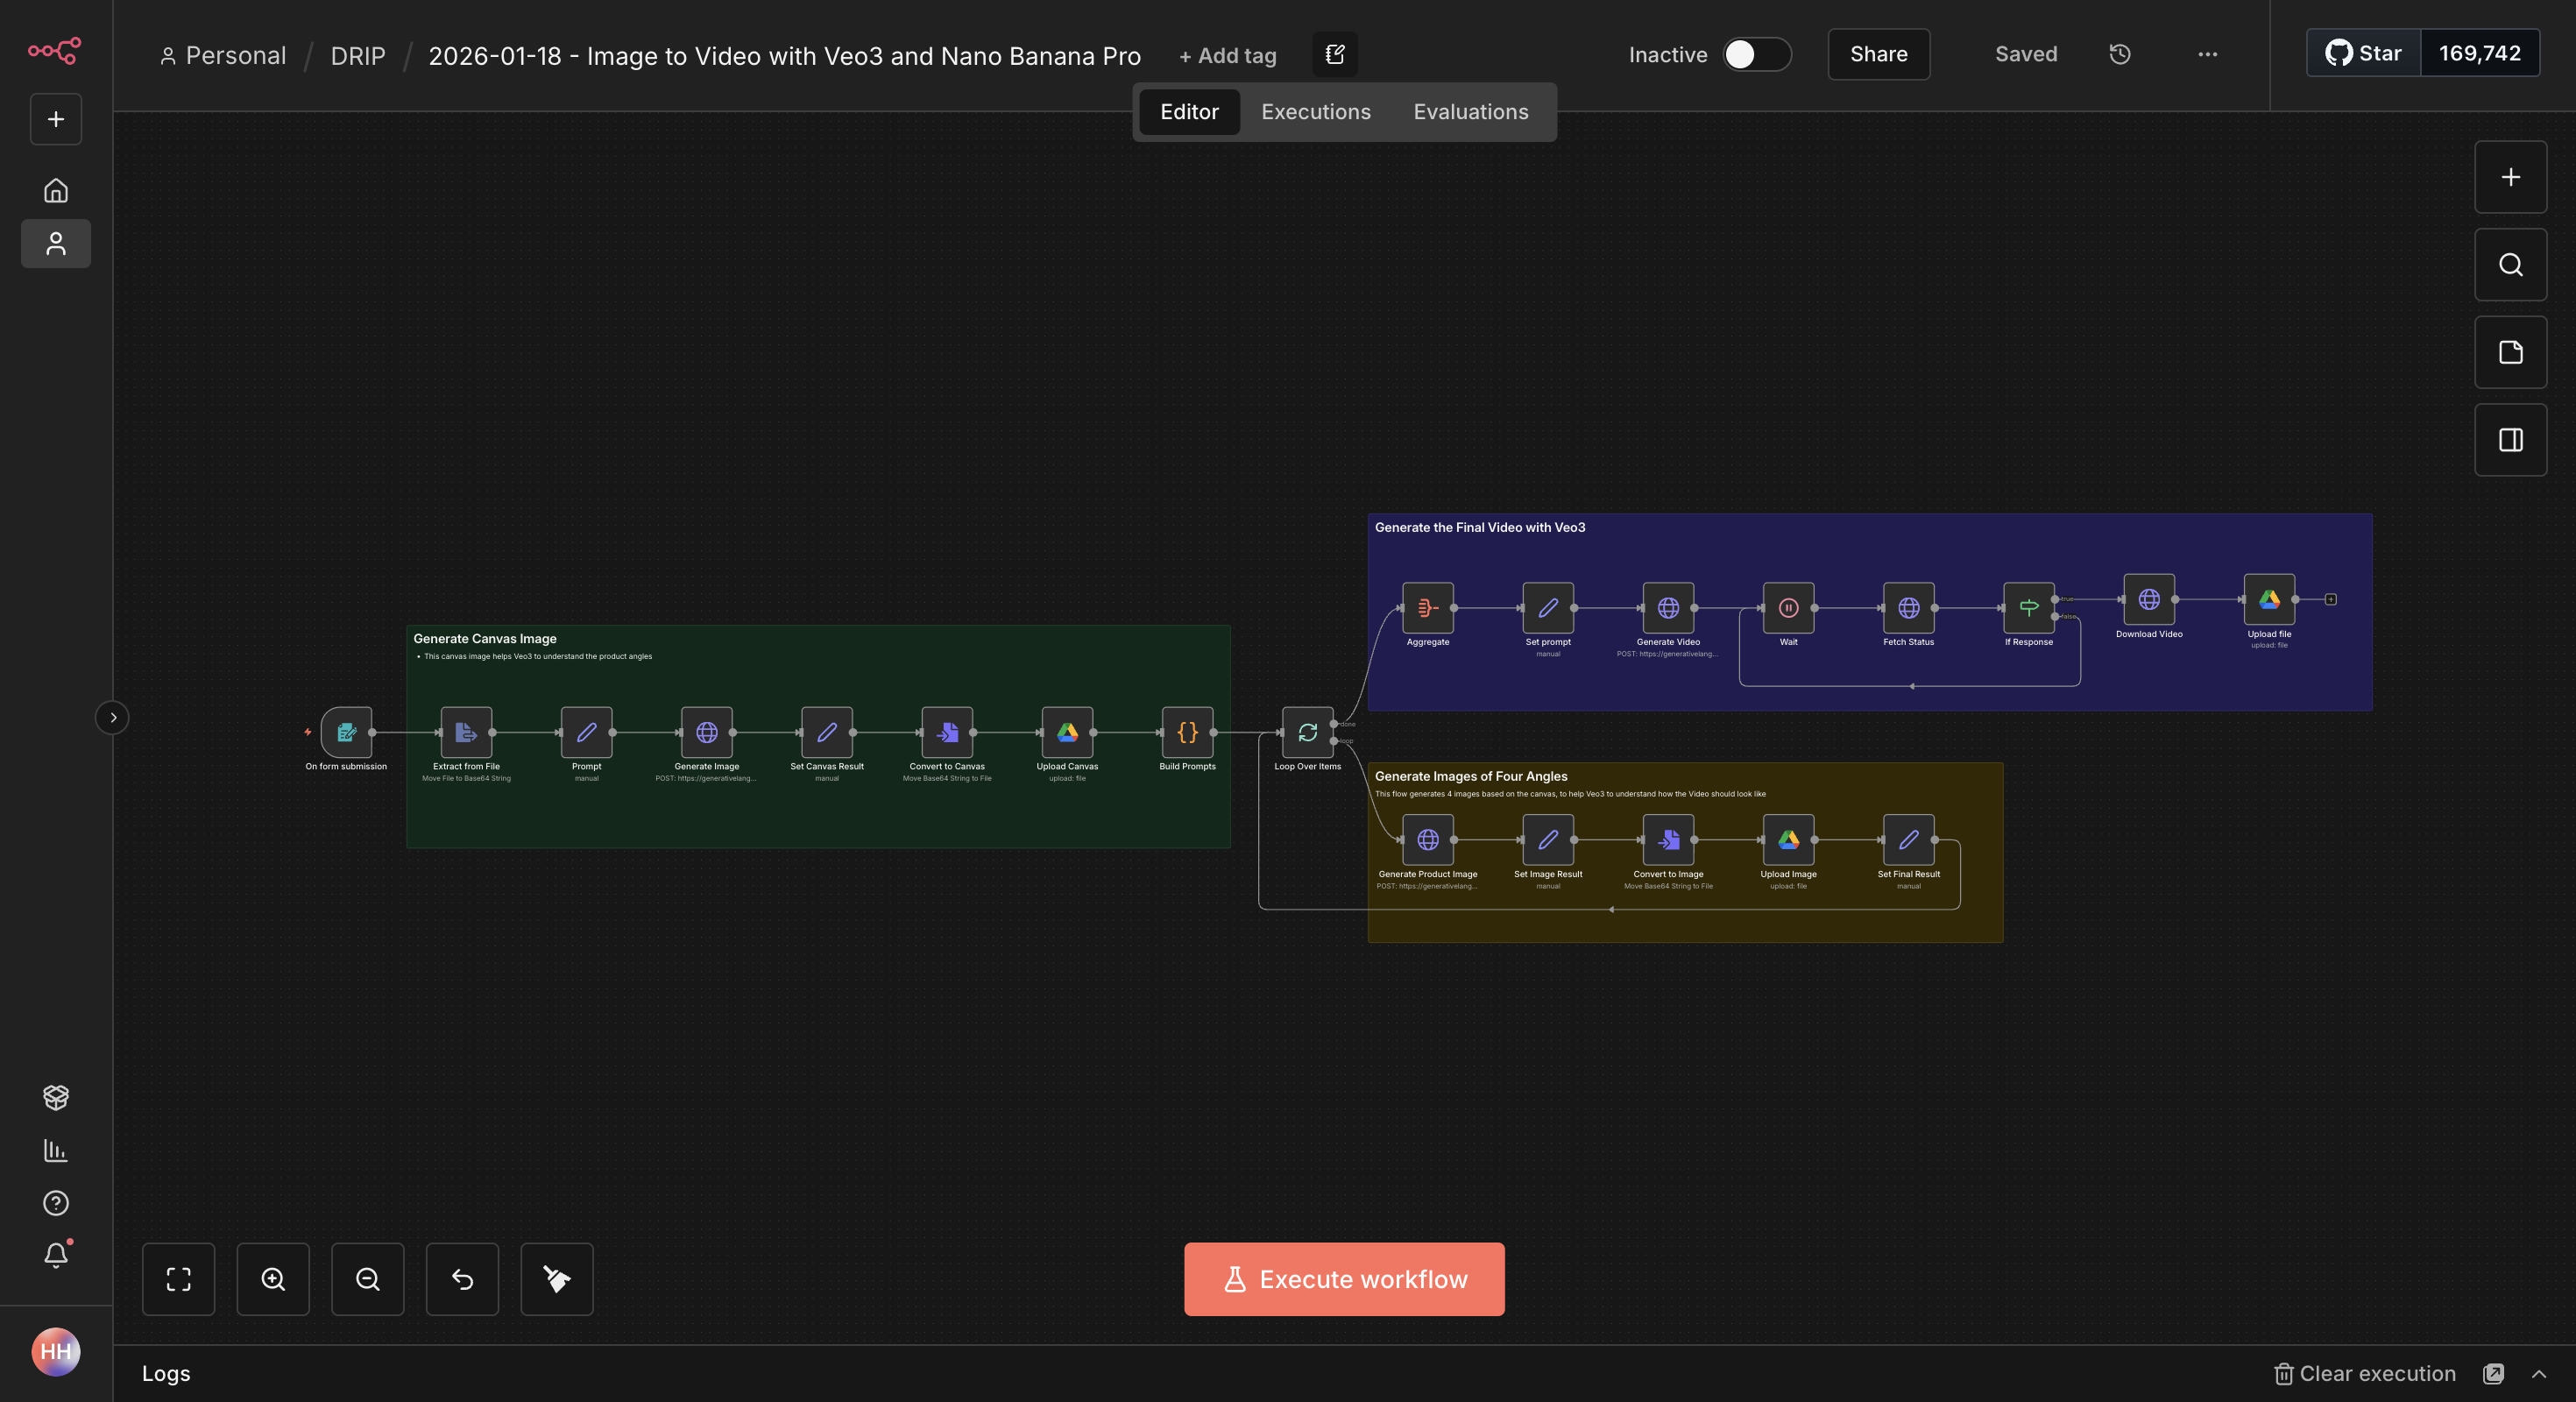
Task: Expand the Logs panel with chevron
Action: tap(2539, 1374)
